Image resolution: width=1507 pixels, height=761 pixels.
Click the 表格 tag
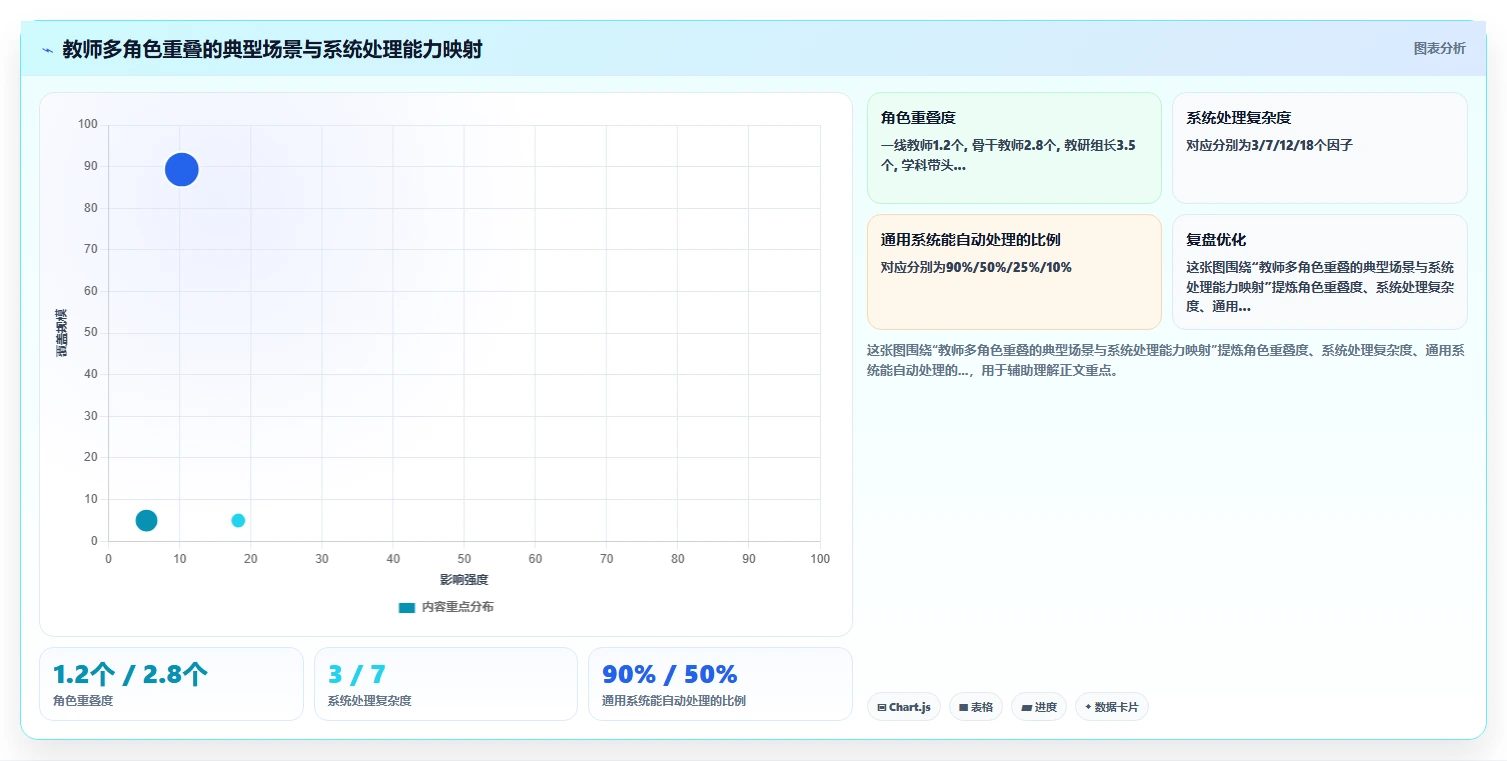(975, 707)
